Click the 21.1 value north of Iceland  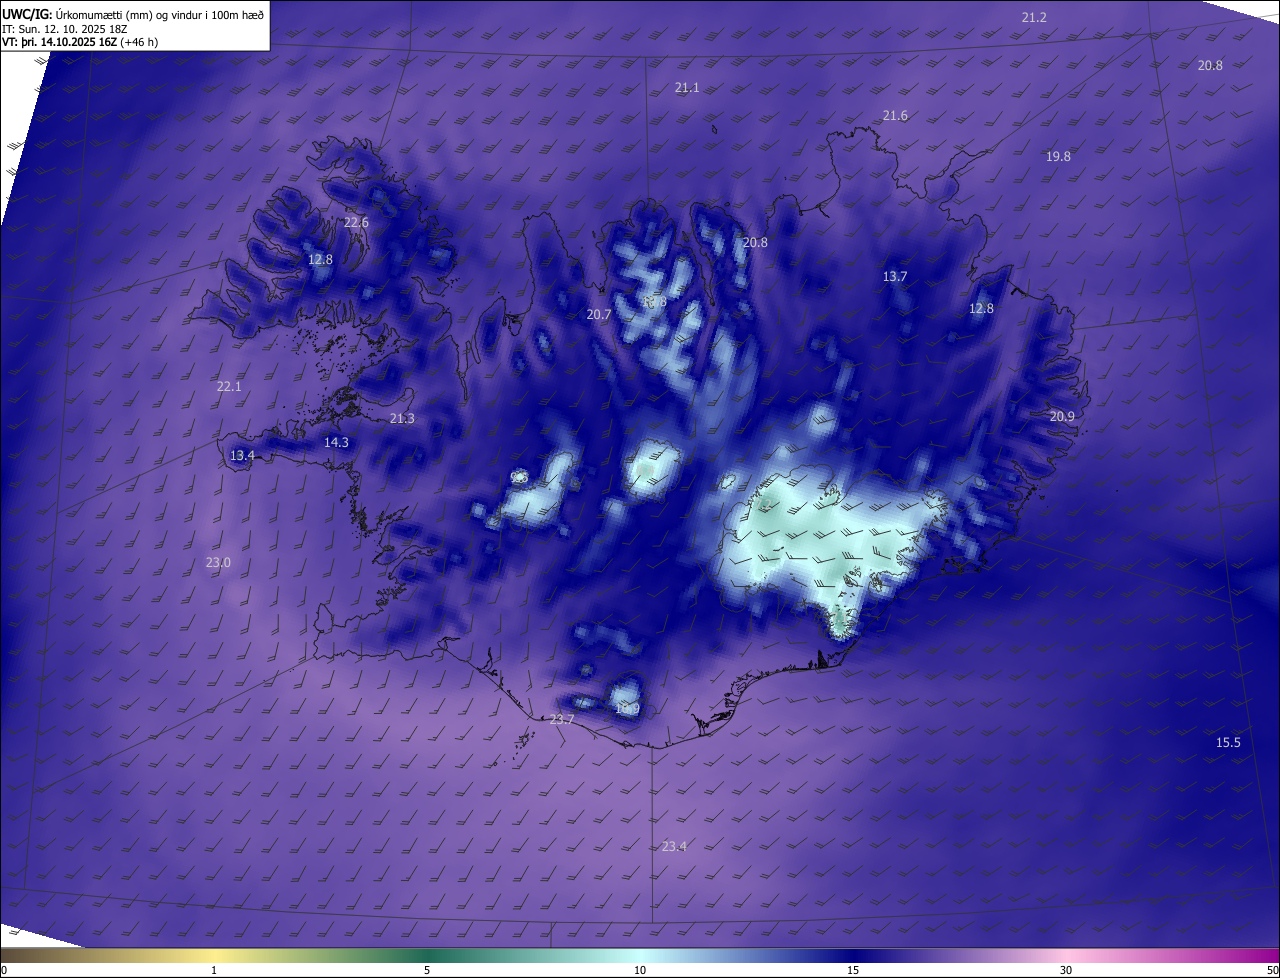687,88
